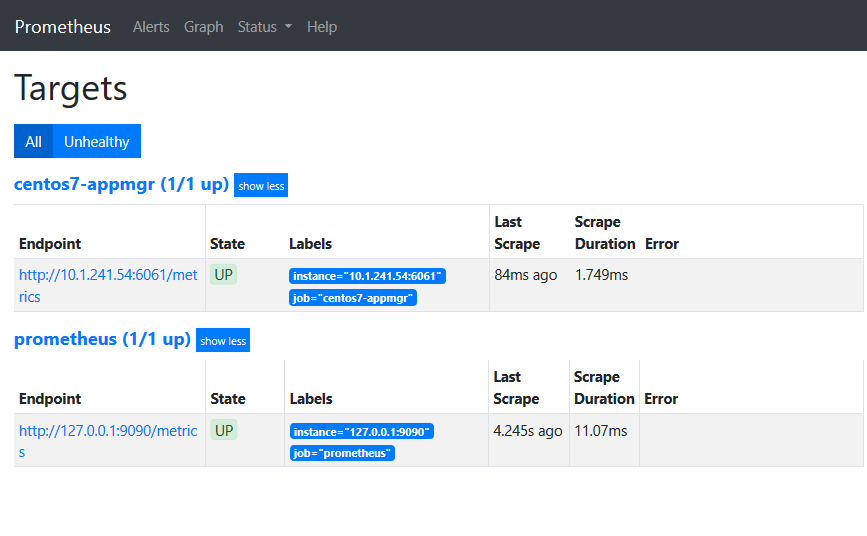Image resolution: width=867 pixels, height=536 pixels.
Task: Switch to Unhealthy targets filter
Action: click(97, 142)
